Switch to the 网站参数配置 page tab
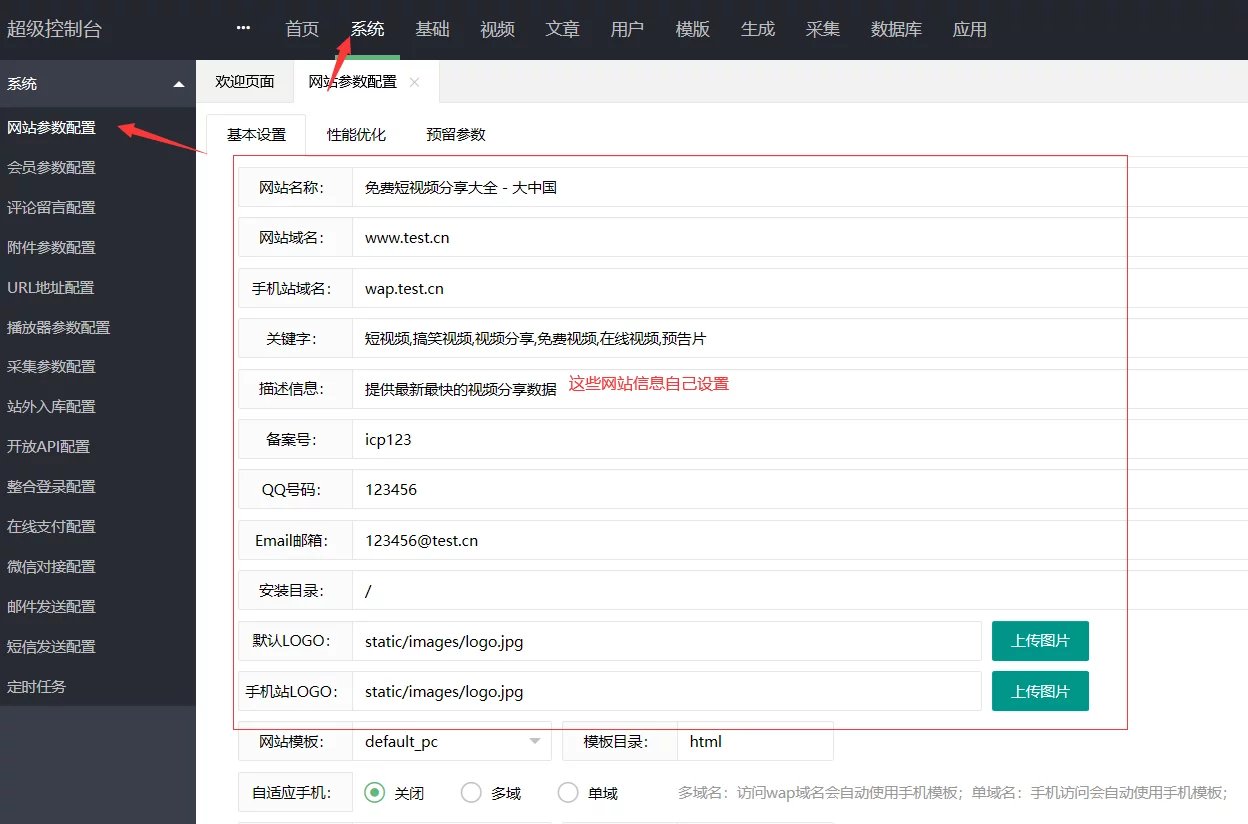 352,82
